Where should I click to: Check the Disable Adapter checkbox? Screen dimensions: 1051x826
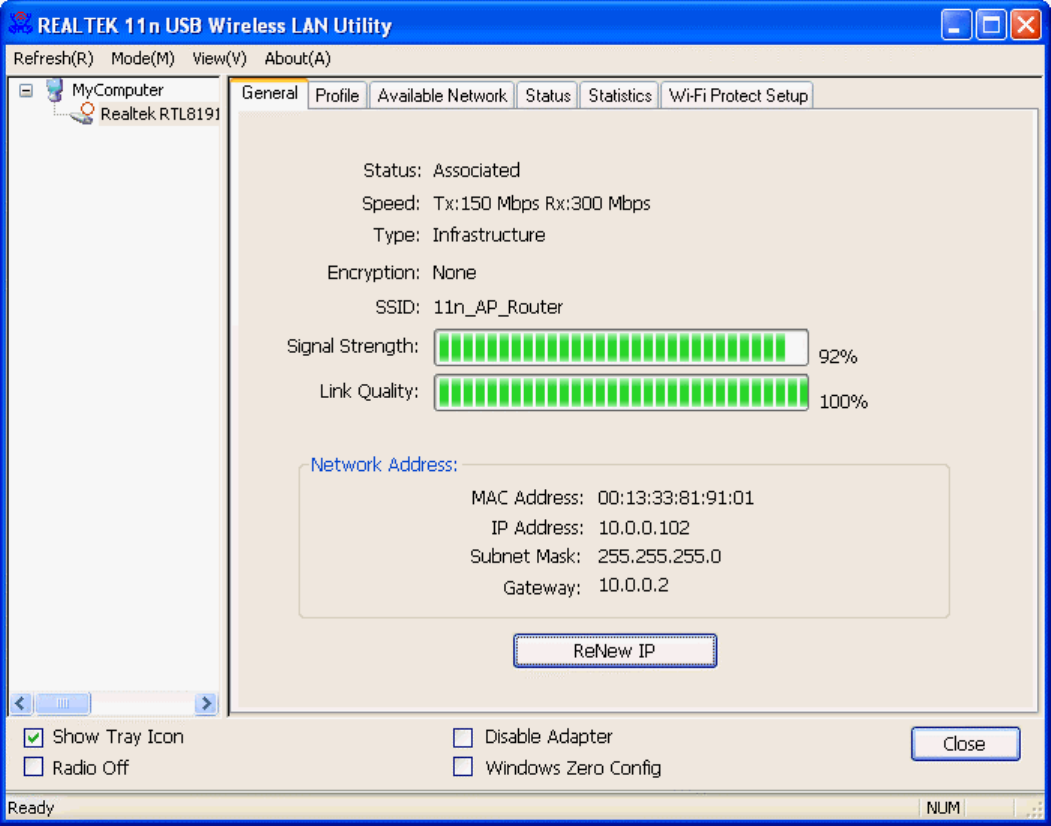tap(462, 738)
